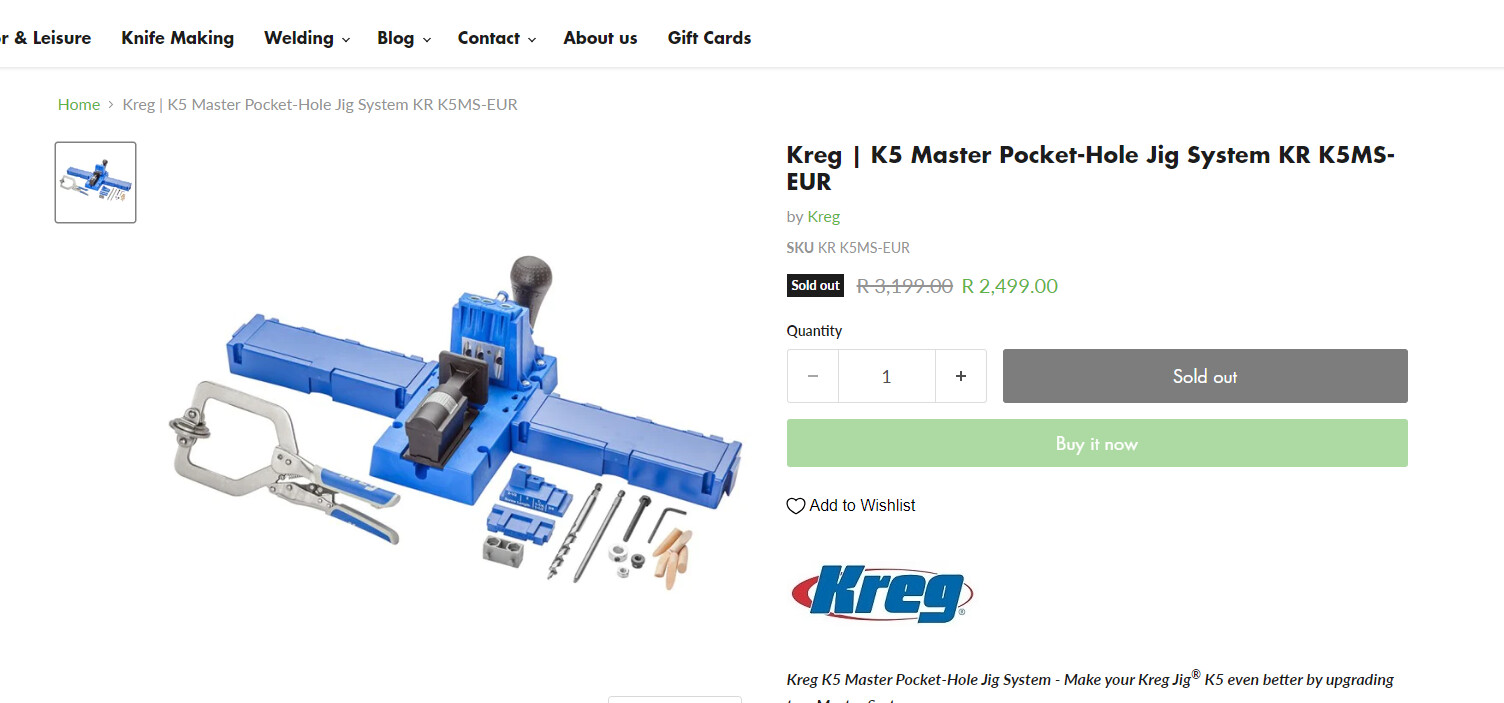Open the About us page

(600, 38)
